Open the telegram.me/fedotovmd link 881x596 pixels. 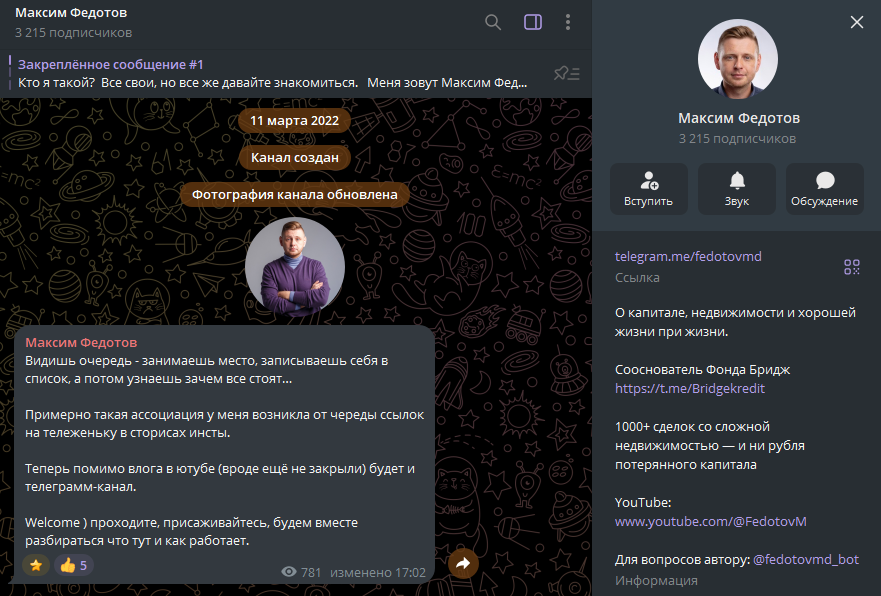688,257
